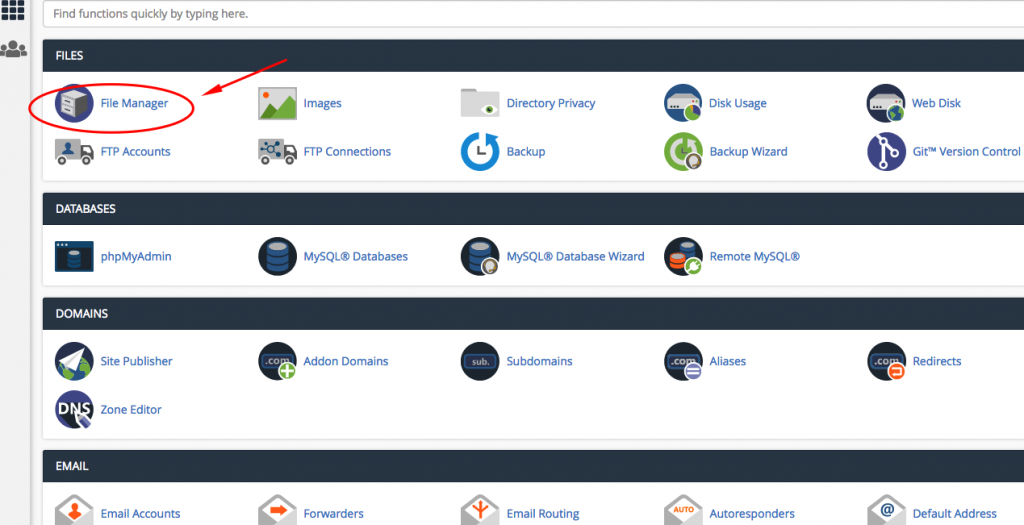The width and height of the screenshot is (1024, 525).
Task: Click the Backup clock icon
Action: click(480, 151)
